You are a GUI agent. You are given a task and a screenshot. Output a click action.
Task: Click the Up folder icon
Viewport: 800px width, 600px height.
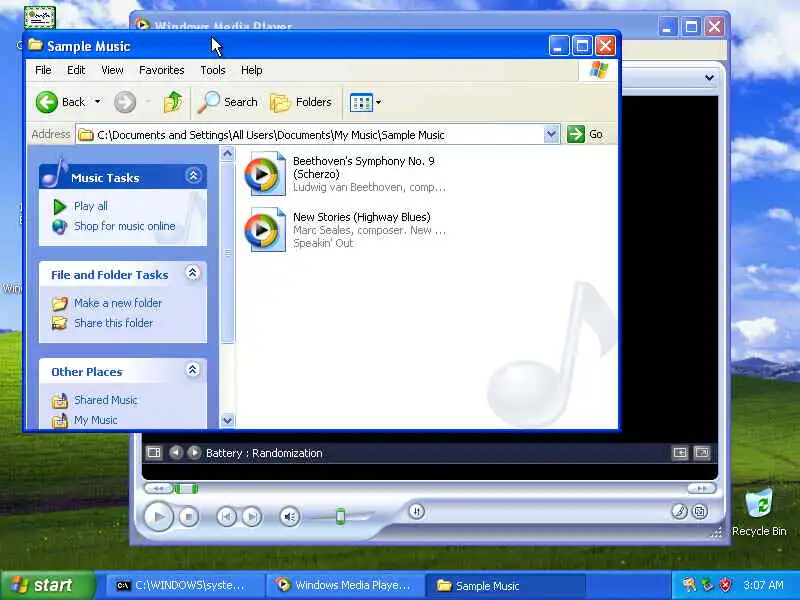172,102
